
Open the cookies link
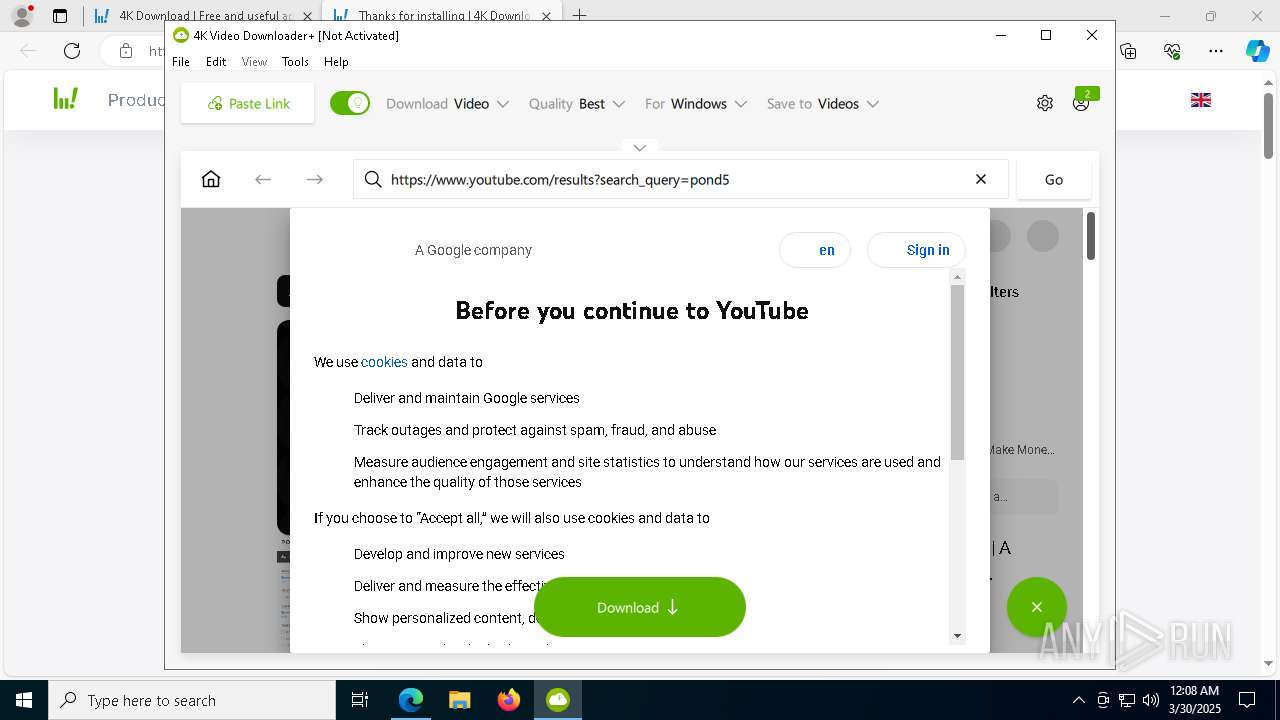pos(384,362)
